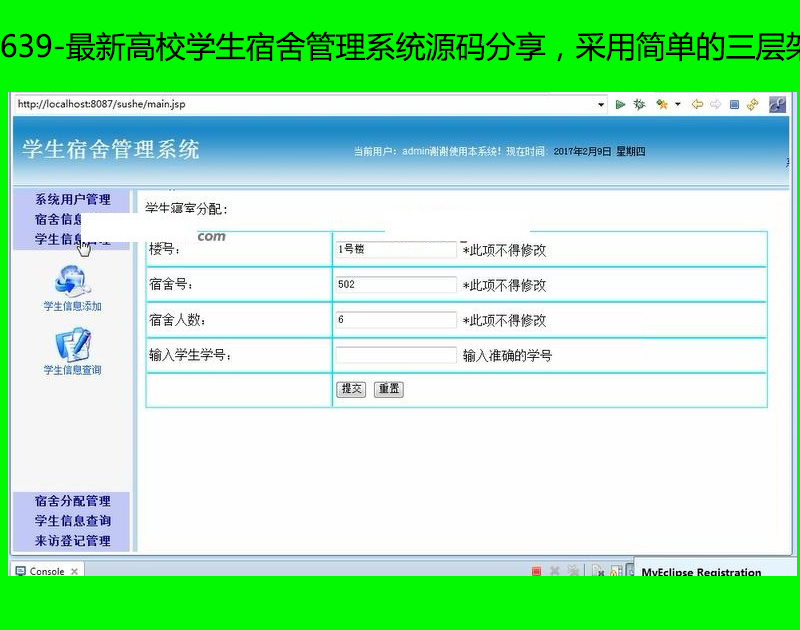
Task: Click the 重置 reset button
Action: (x=389, y=389)
